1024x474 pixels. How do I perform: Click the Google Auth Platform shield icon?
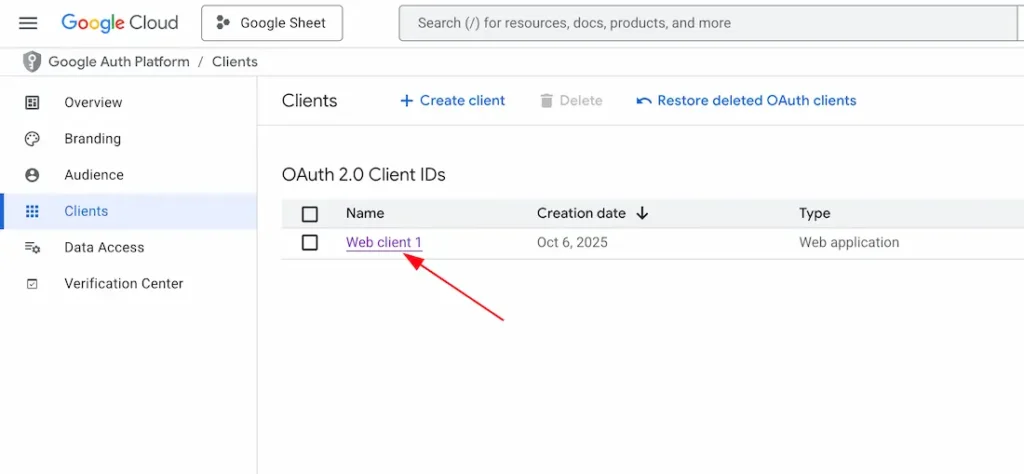click(x=33, y=62)
